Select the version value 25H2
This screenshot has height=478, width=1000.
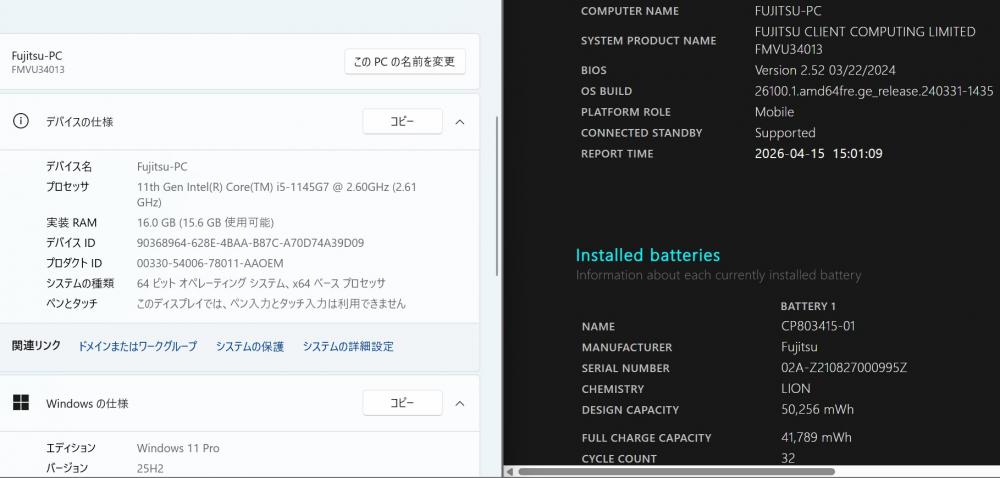pyautogui.click(x=150, y=468)
